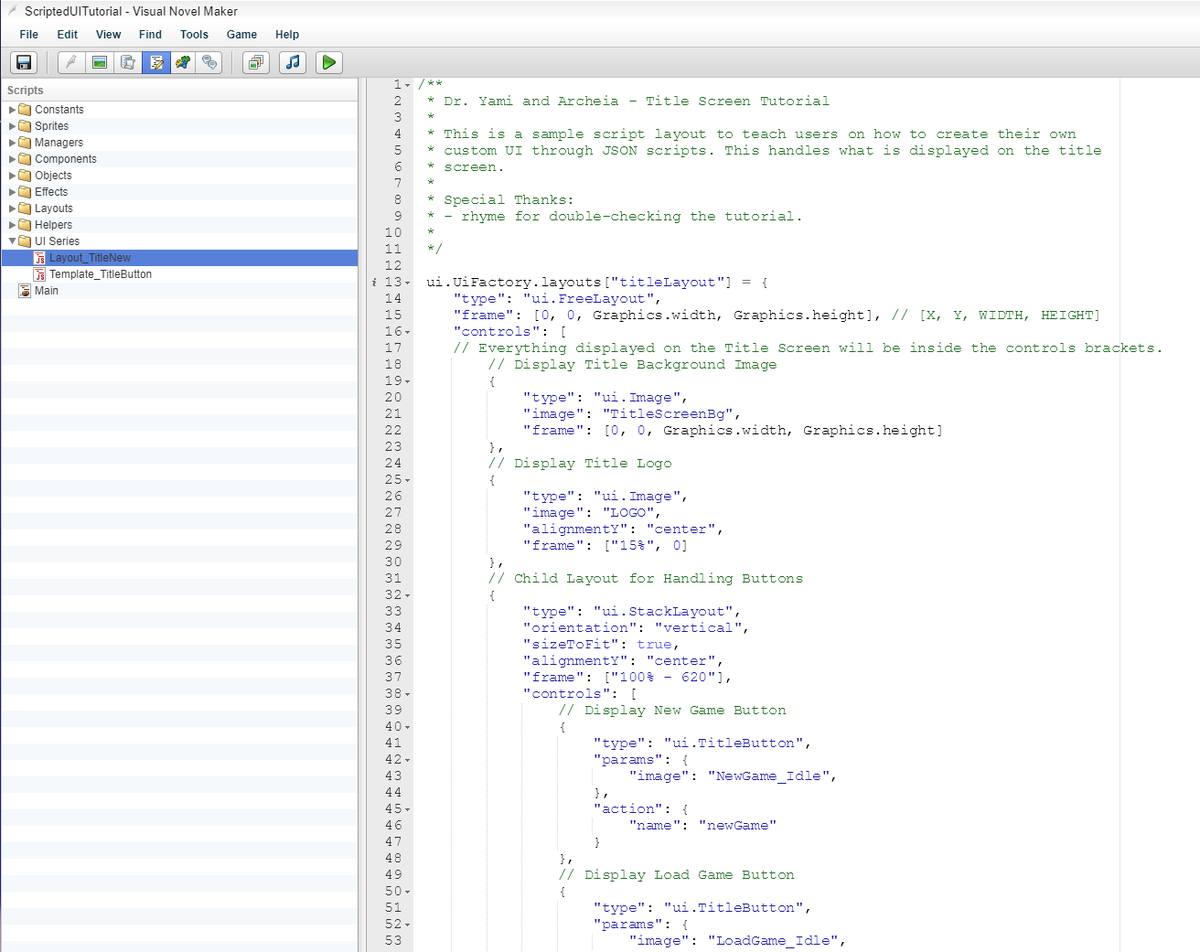Select the Layout_TitleNew script name
The width and height of the screenshot is (1200, 952).
90,258
